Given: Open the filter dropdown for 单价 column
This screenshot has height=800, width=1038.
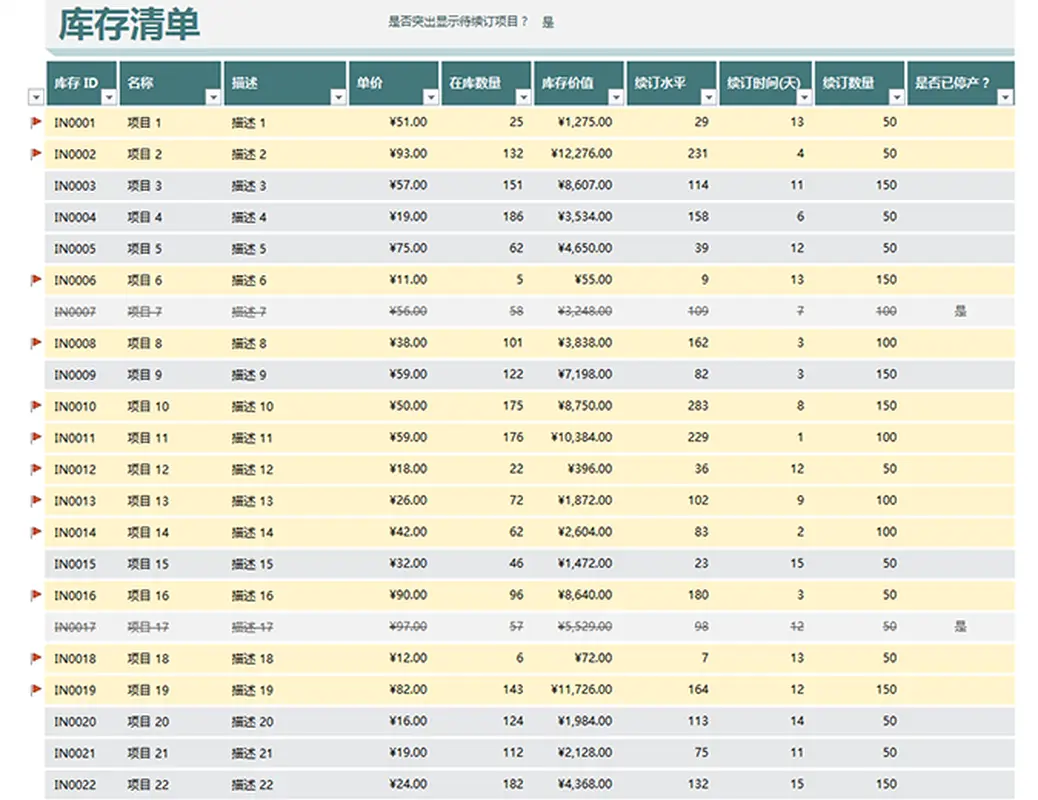Looking at the screenshot, I should pos(431,97).
